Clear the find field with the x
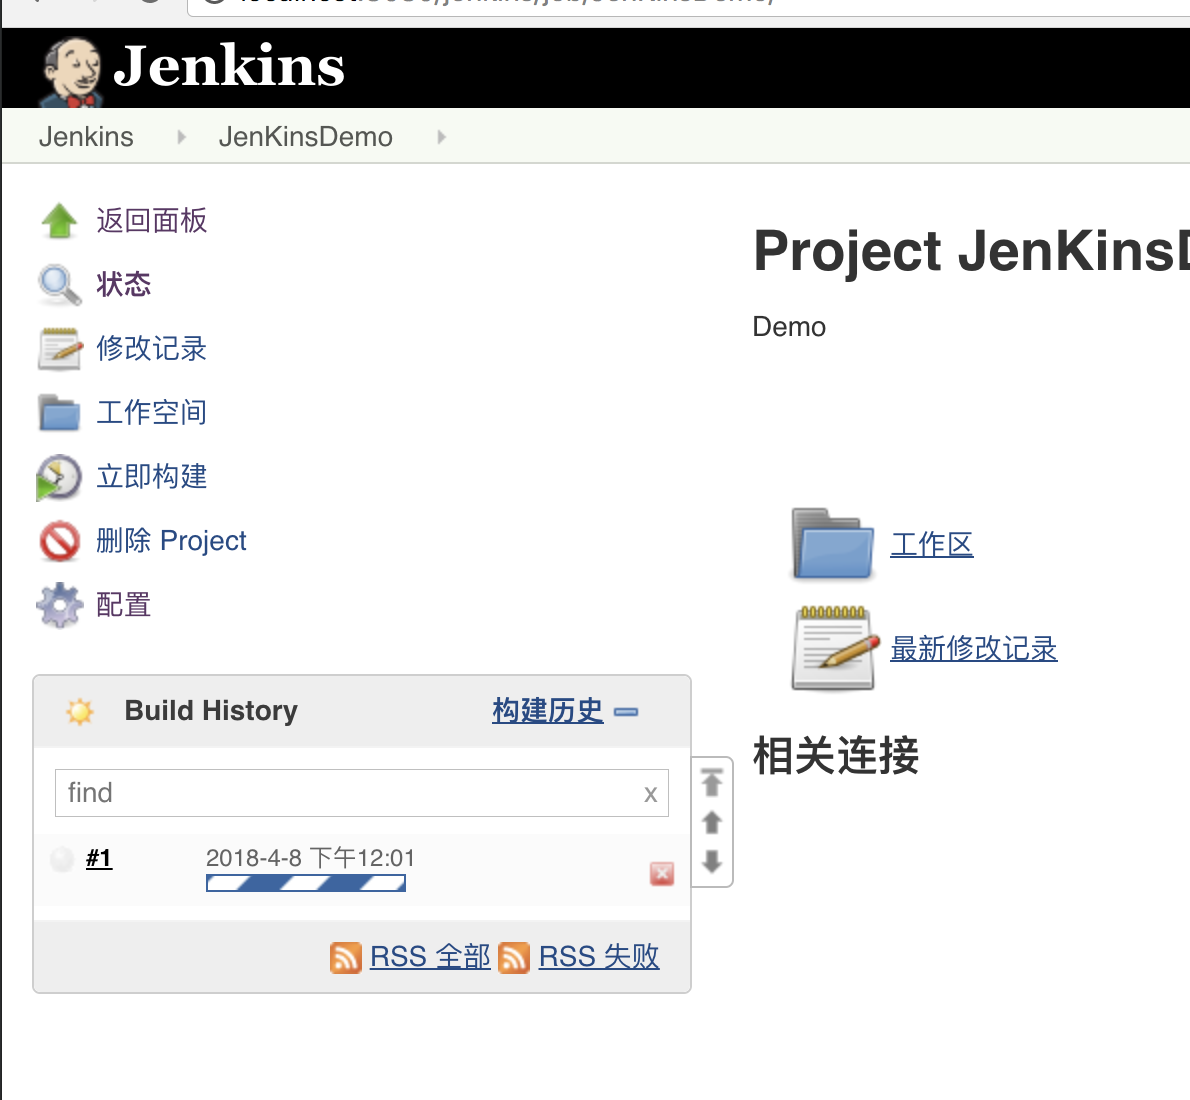The height and width of the screenshot is (1100, 1190). pos(650,794)
